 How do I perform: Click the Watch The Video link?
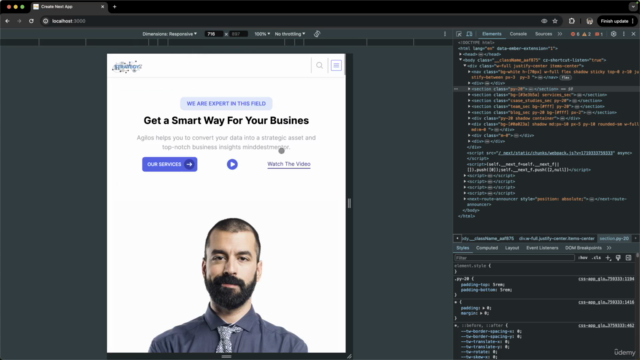pyautogui.click(x=289, y=164)
